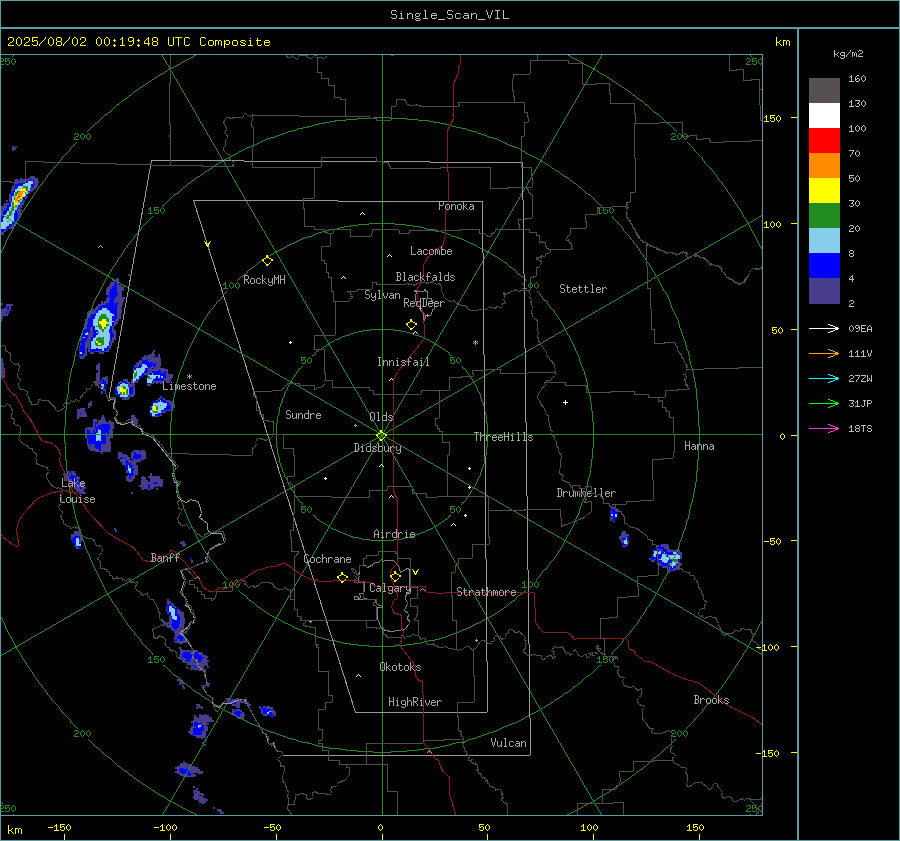Click the RedDeer city label
900x841 pixels.
424,303
